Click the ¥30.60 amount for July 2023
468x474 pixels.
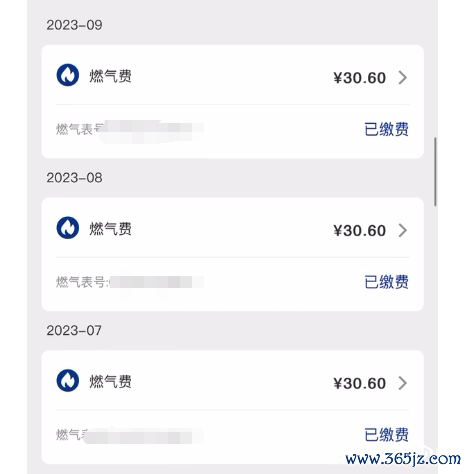coord(360,383)
